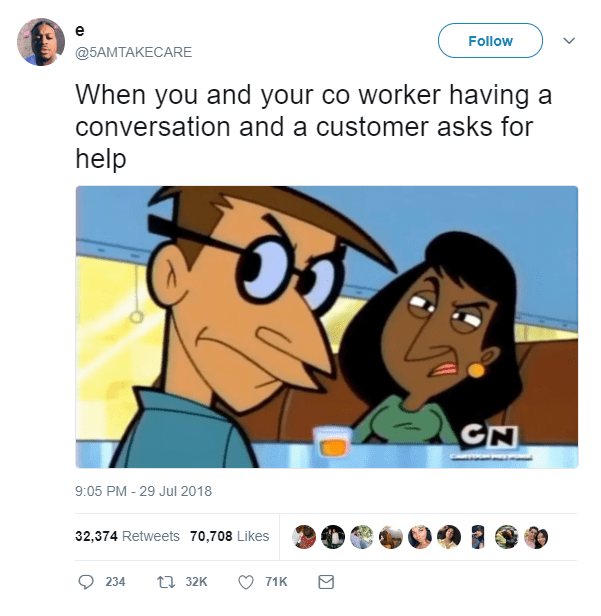Click the third liker avatar in row

362,537
